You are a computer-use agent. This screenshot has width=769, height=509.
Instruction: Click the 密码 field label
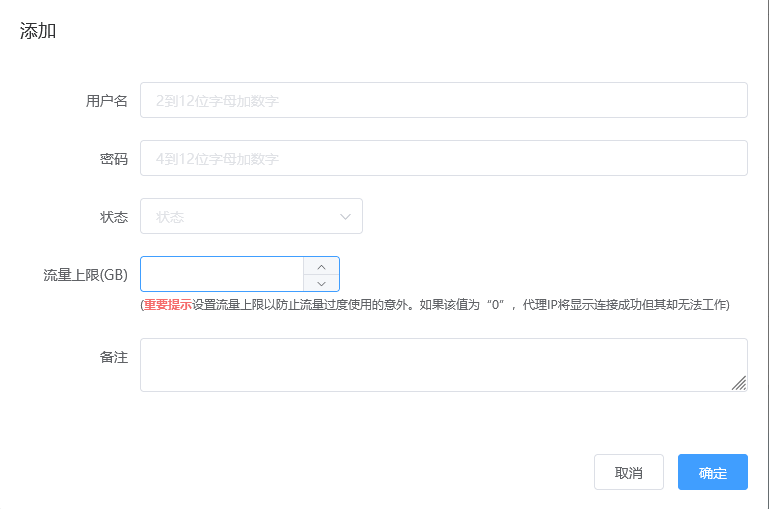[x=114, y=159]
